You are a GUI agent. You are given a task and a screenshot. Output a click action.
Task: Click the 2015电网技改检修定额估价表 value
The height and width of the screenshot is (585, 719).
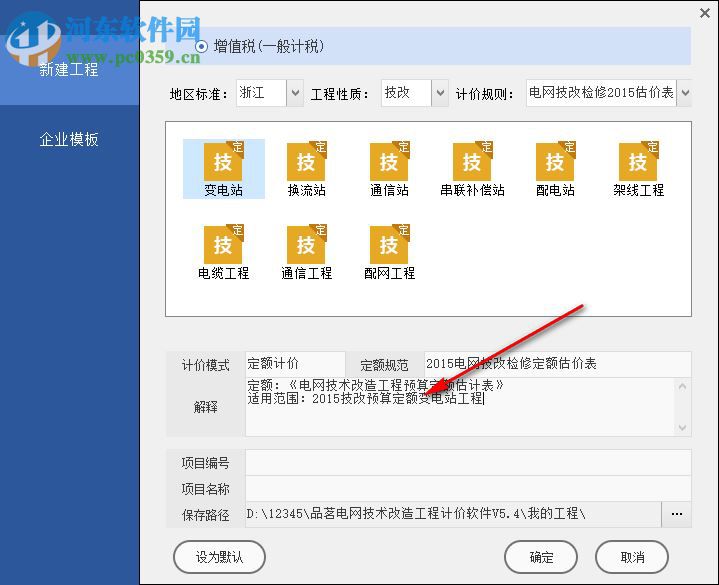tap(558, 364)
